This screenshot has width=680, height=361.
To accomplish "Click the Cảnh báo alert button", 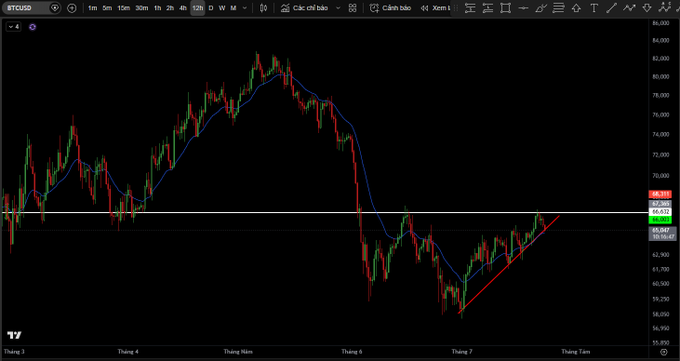I will click(390, 8).
